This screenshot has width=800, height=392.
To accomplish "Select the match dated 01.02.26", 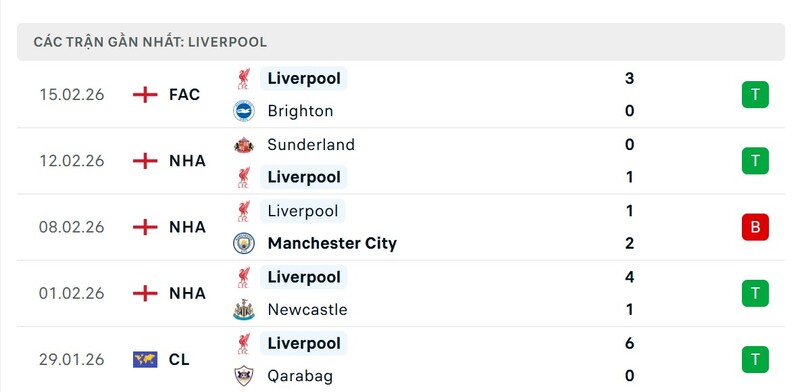I will 401,293.
